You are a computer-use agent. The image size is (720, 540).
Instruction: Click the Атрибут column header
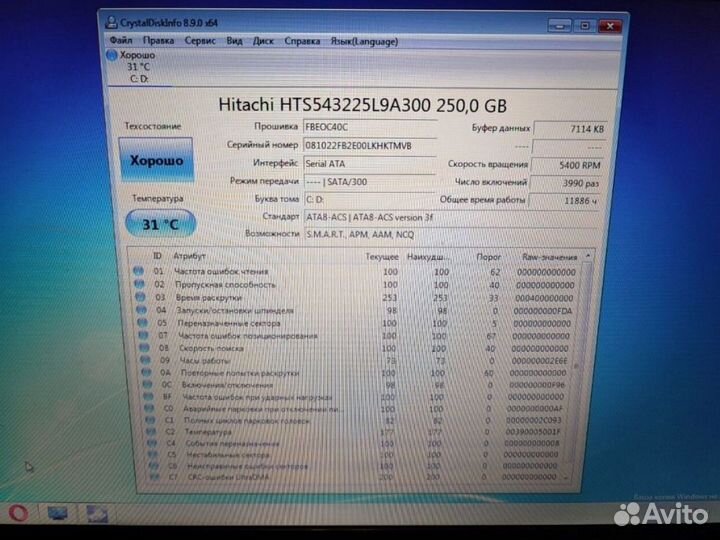pyautogui.click(x=189, y=256)
